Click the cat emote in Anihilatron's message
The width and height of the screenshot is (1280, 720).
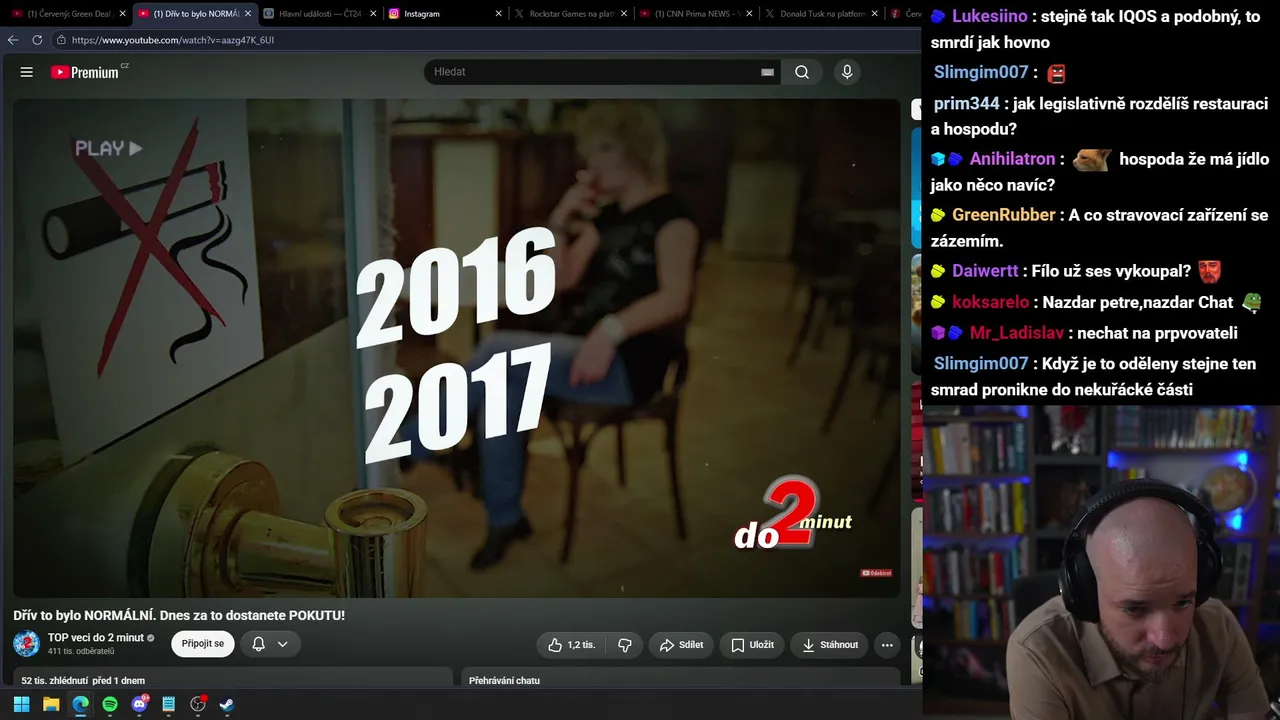[1091, 159]
